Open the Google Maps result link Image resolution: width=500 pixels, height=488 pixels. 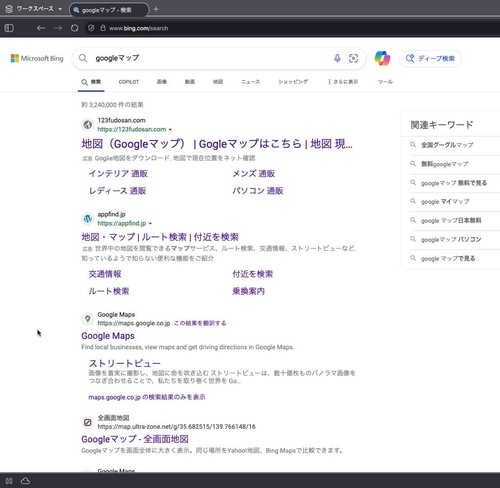[x=108, y=336]
